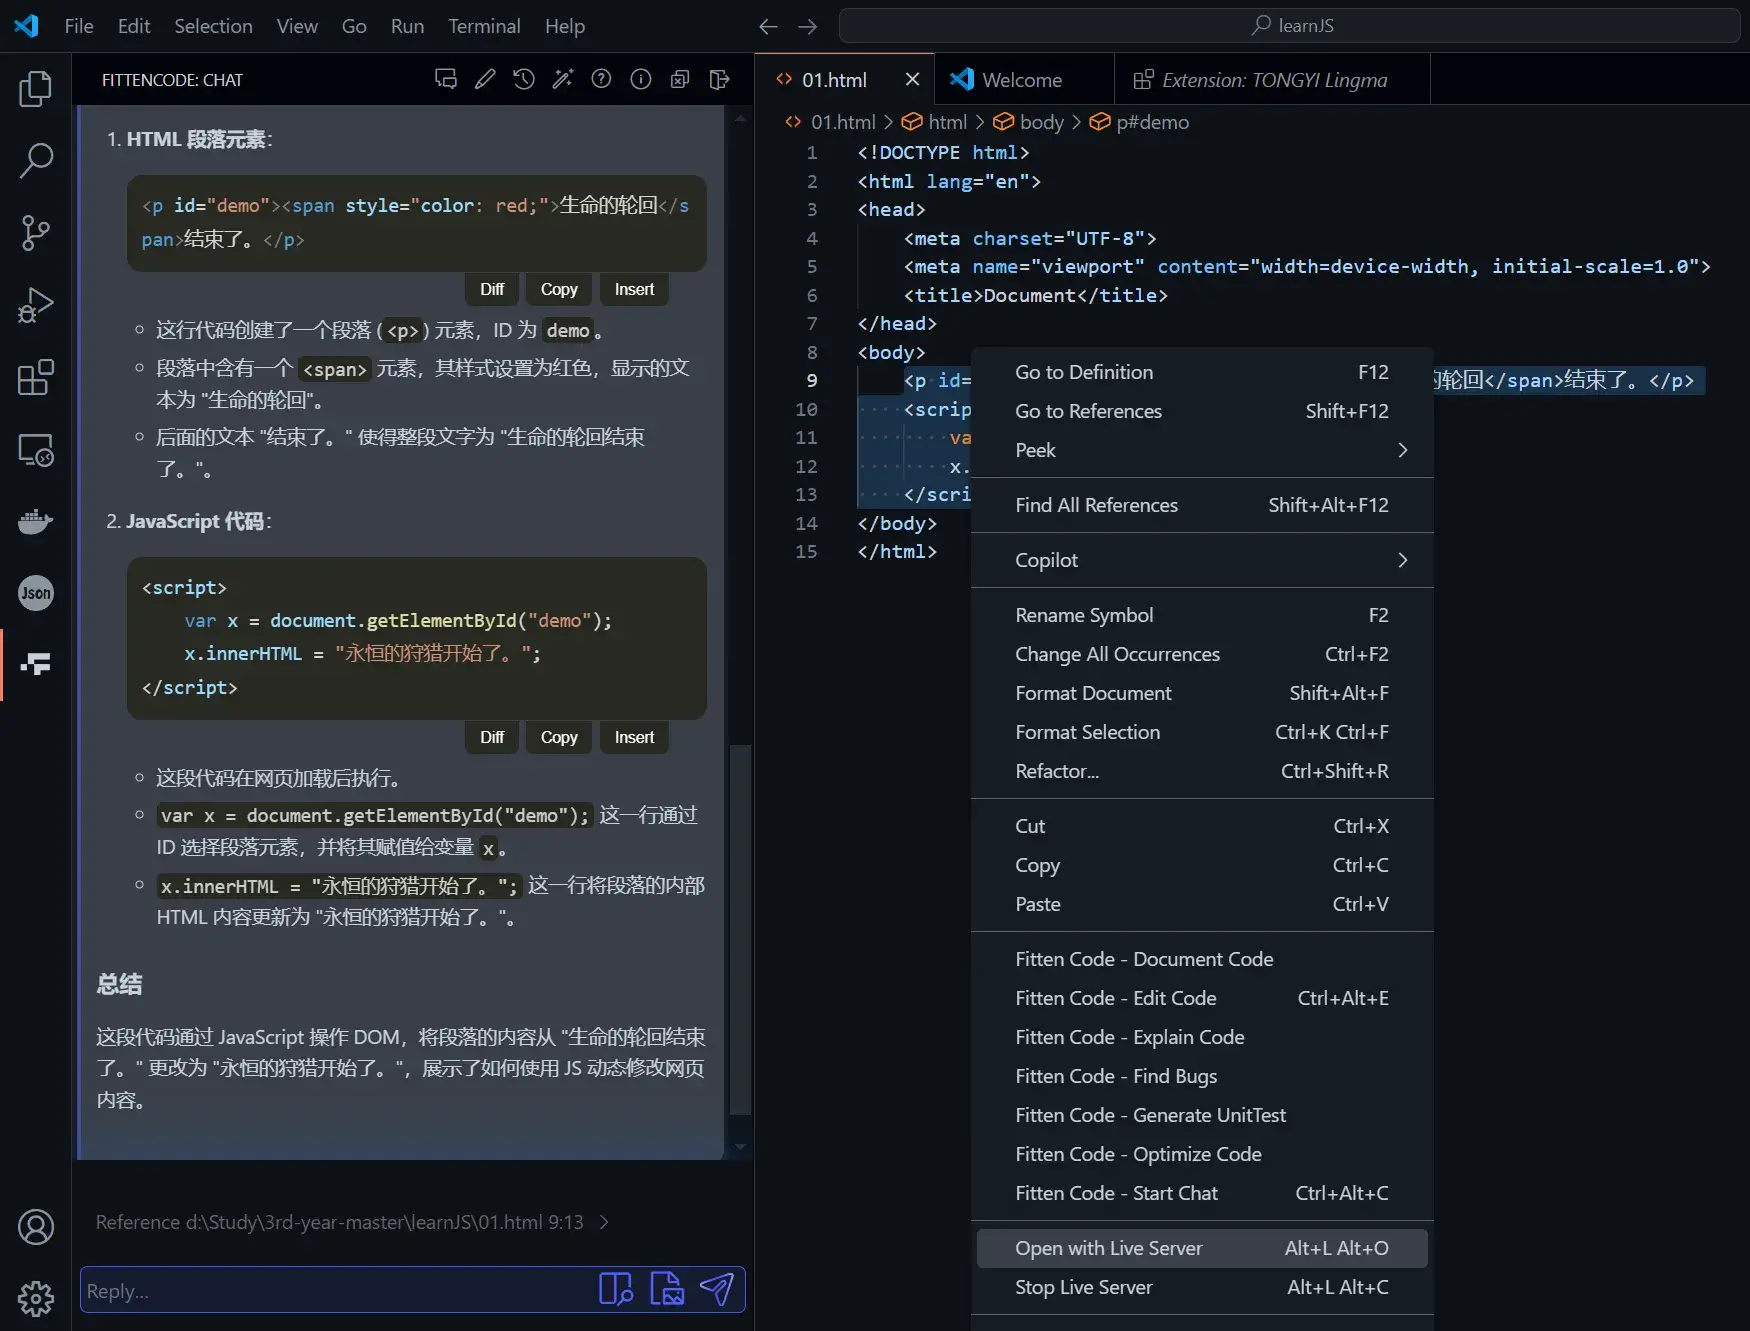Open the Json extension icon
The width and height of the screenshot is (1750, 1331).
point(36,593)
